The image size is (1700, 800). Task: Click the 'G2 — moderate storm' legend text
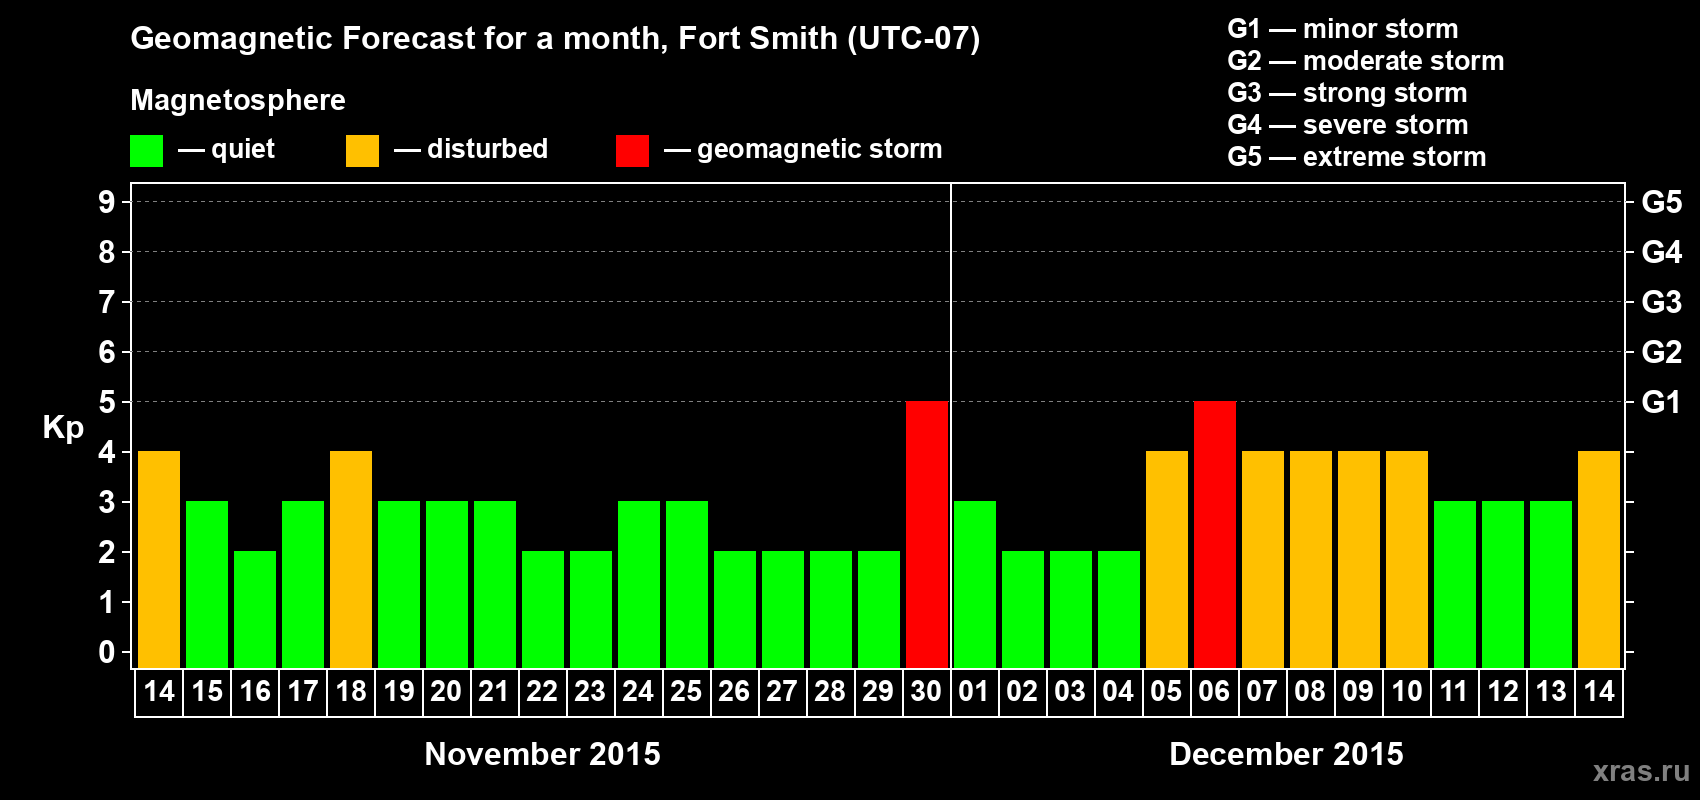1366,61
